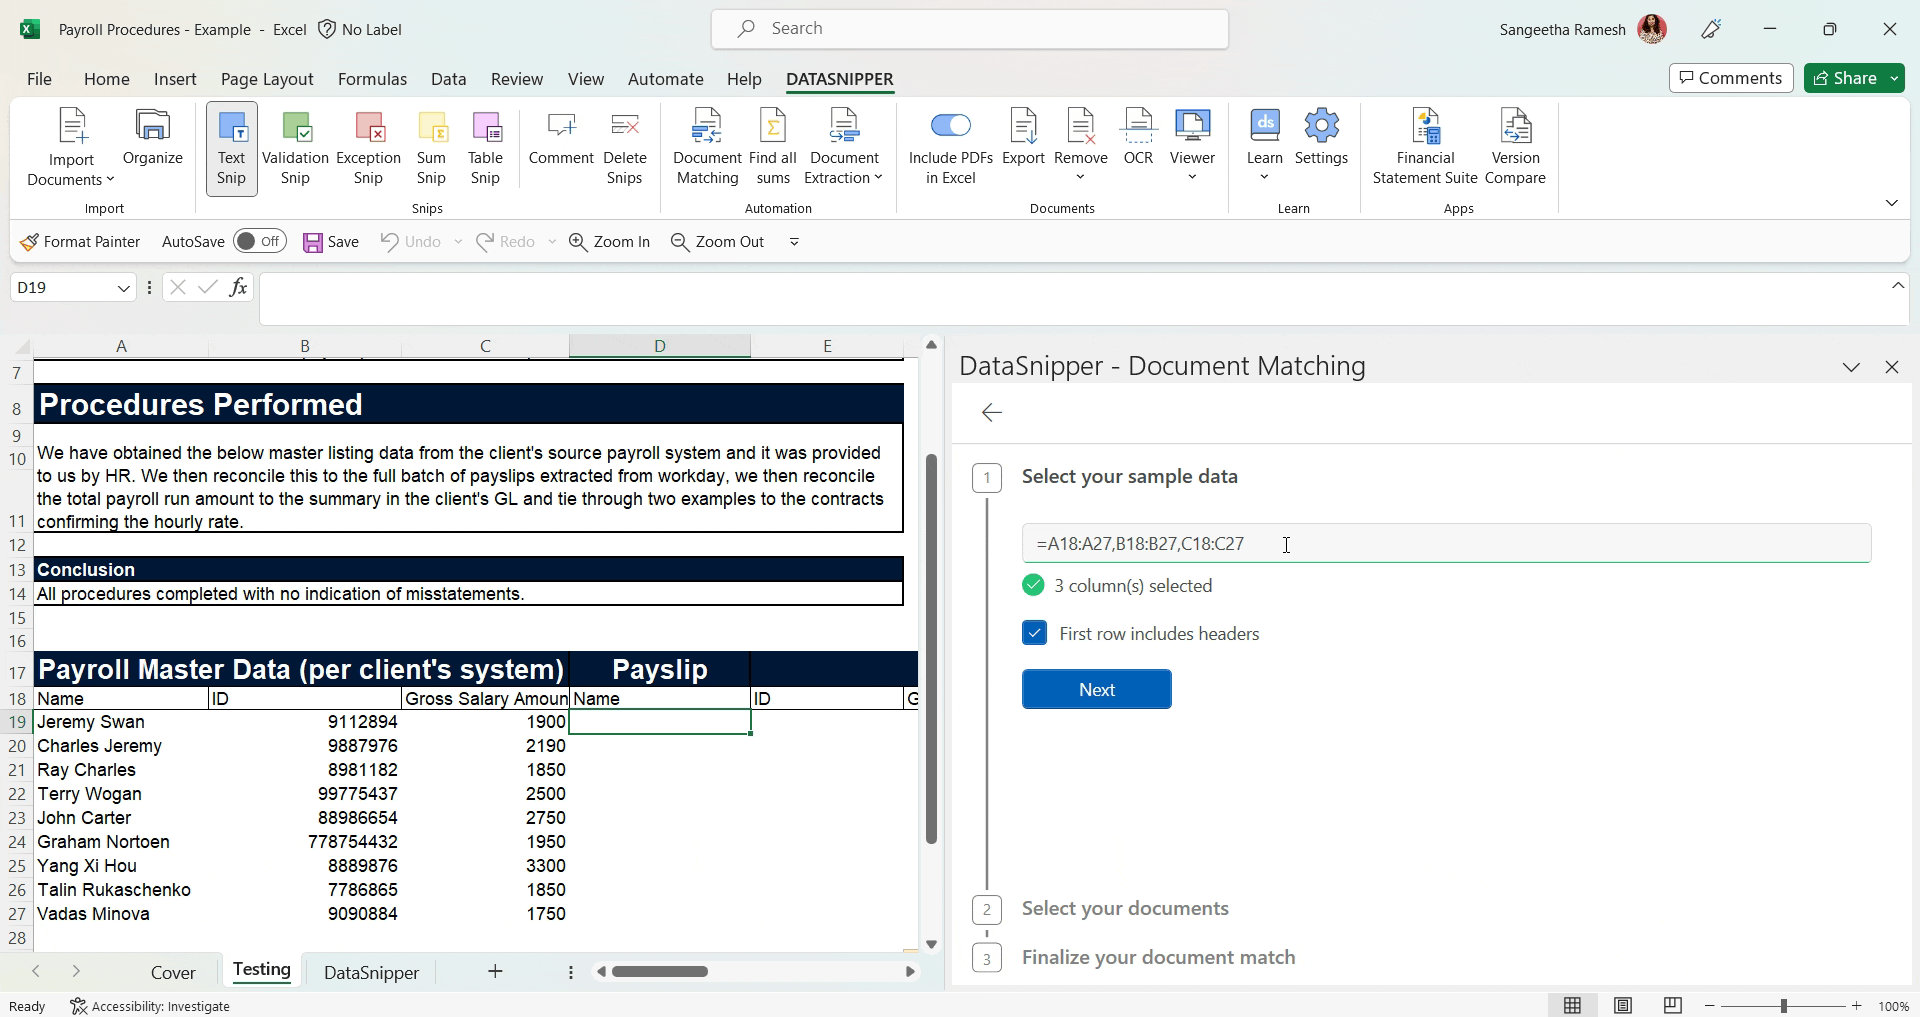Open Document Matching from the ribbon
This screenshot has width=1920, height=1017.
(706, 145)
